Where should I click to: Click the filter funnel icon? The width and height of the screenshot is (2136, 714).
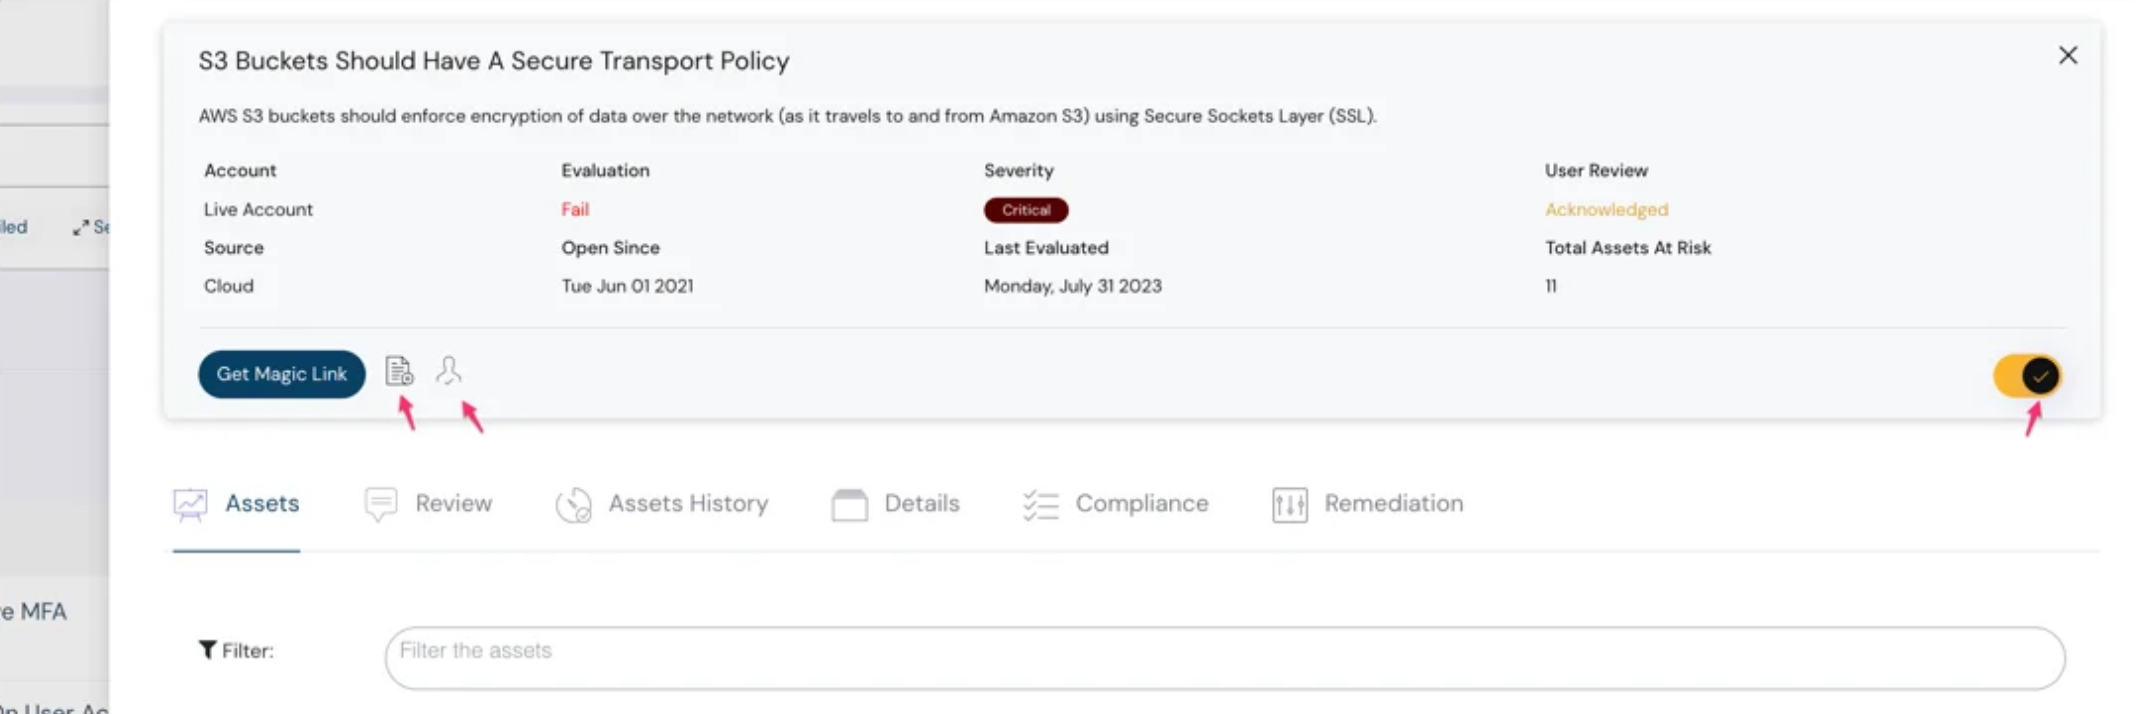click(207, 649)
